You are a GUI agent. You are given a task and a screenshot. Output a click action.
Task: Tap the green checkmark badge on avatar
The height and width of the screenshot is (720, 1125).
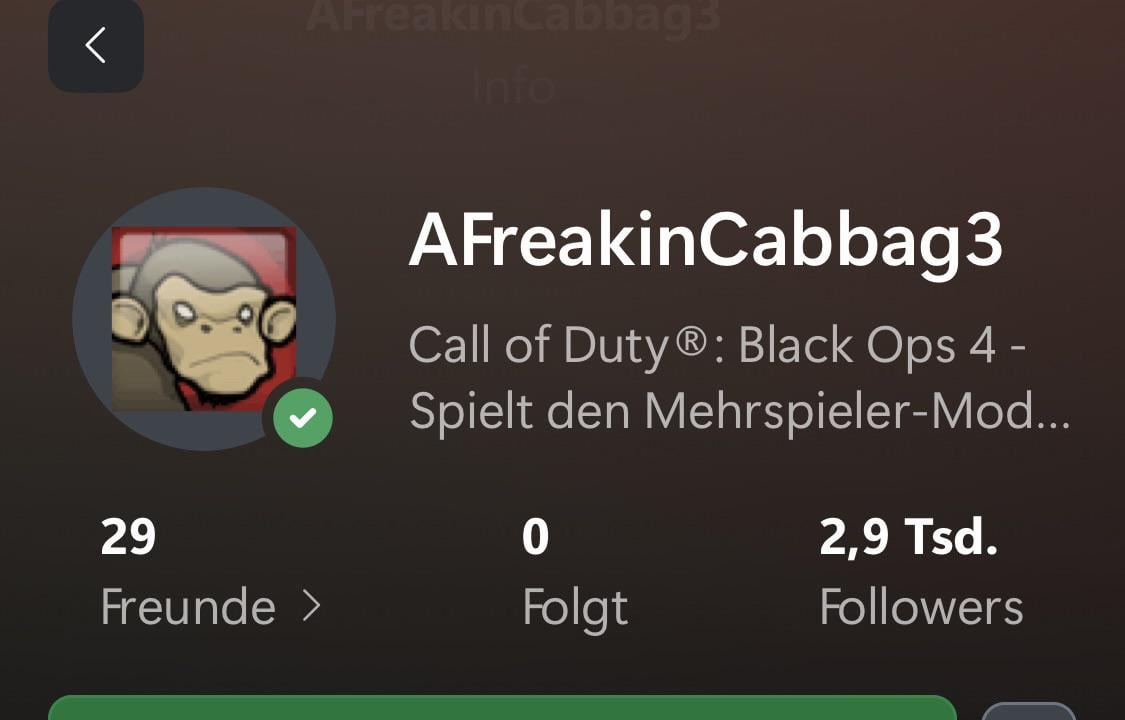pyautogui.click(x=303, y=418)
